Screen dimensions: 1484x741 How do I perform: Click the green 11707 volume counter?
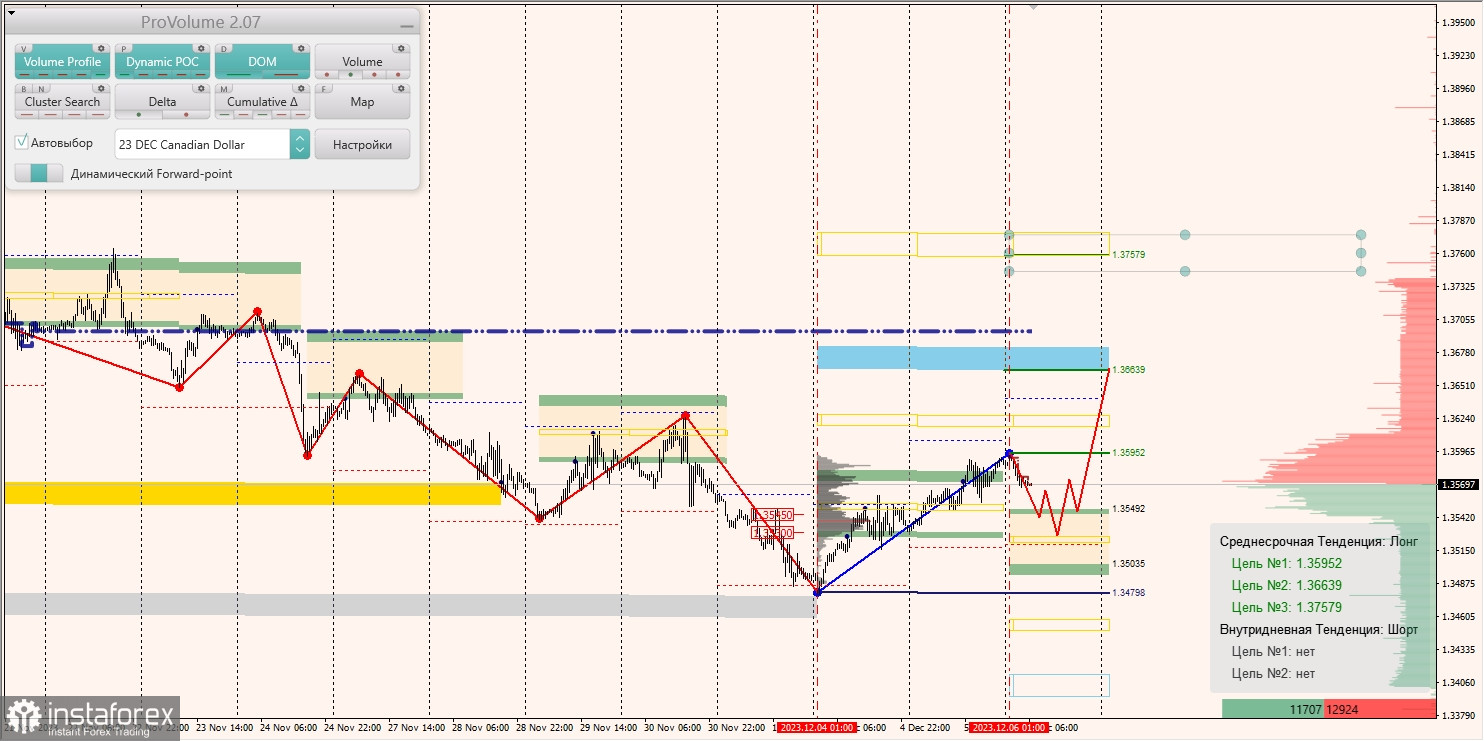click(1273, 709)
